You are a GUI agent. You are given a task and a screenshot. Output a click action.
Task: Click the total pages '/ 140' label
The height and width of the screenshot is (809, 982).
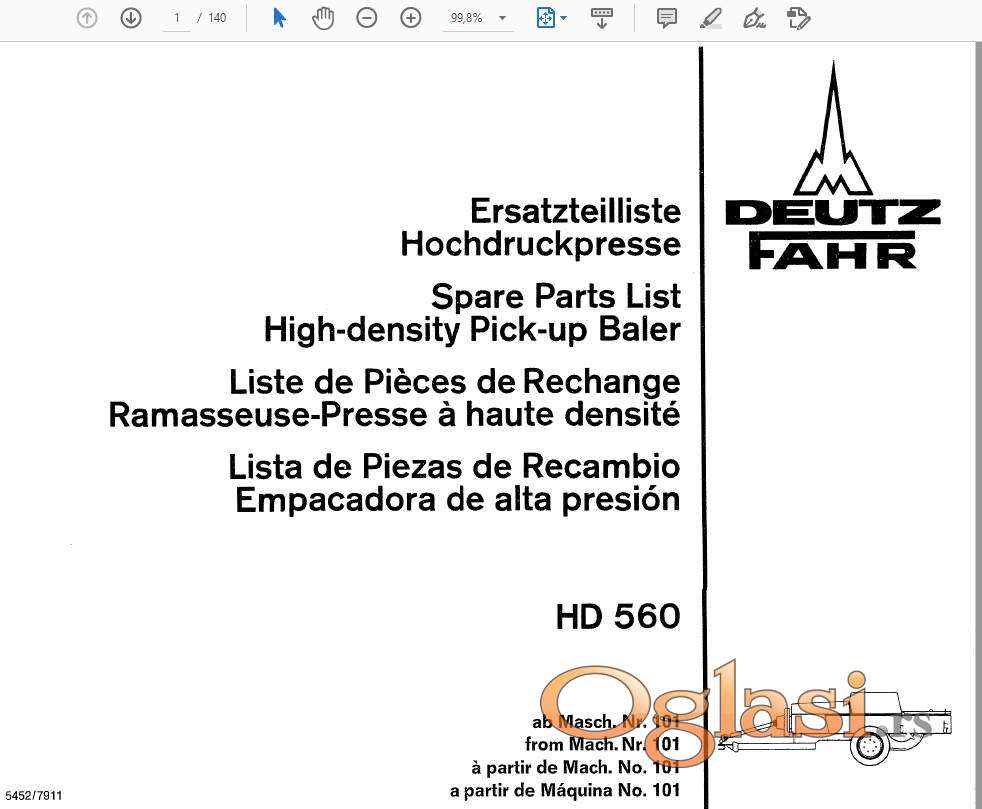click(212, 18)
